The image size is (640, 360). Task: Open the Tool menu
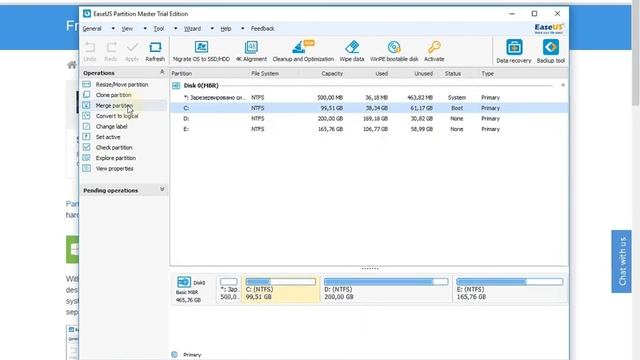[159, 29]
